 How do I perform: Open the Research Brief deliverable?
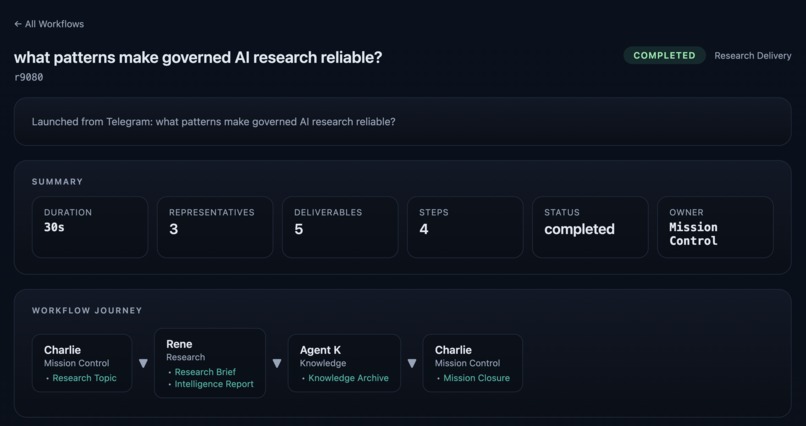coord(205,372)
